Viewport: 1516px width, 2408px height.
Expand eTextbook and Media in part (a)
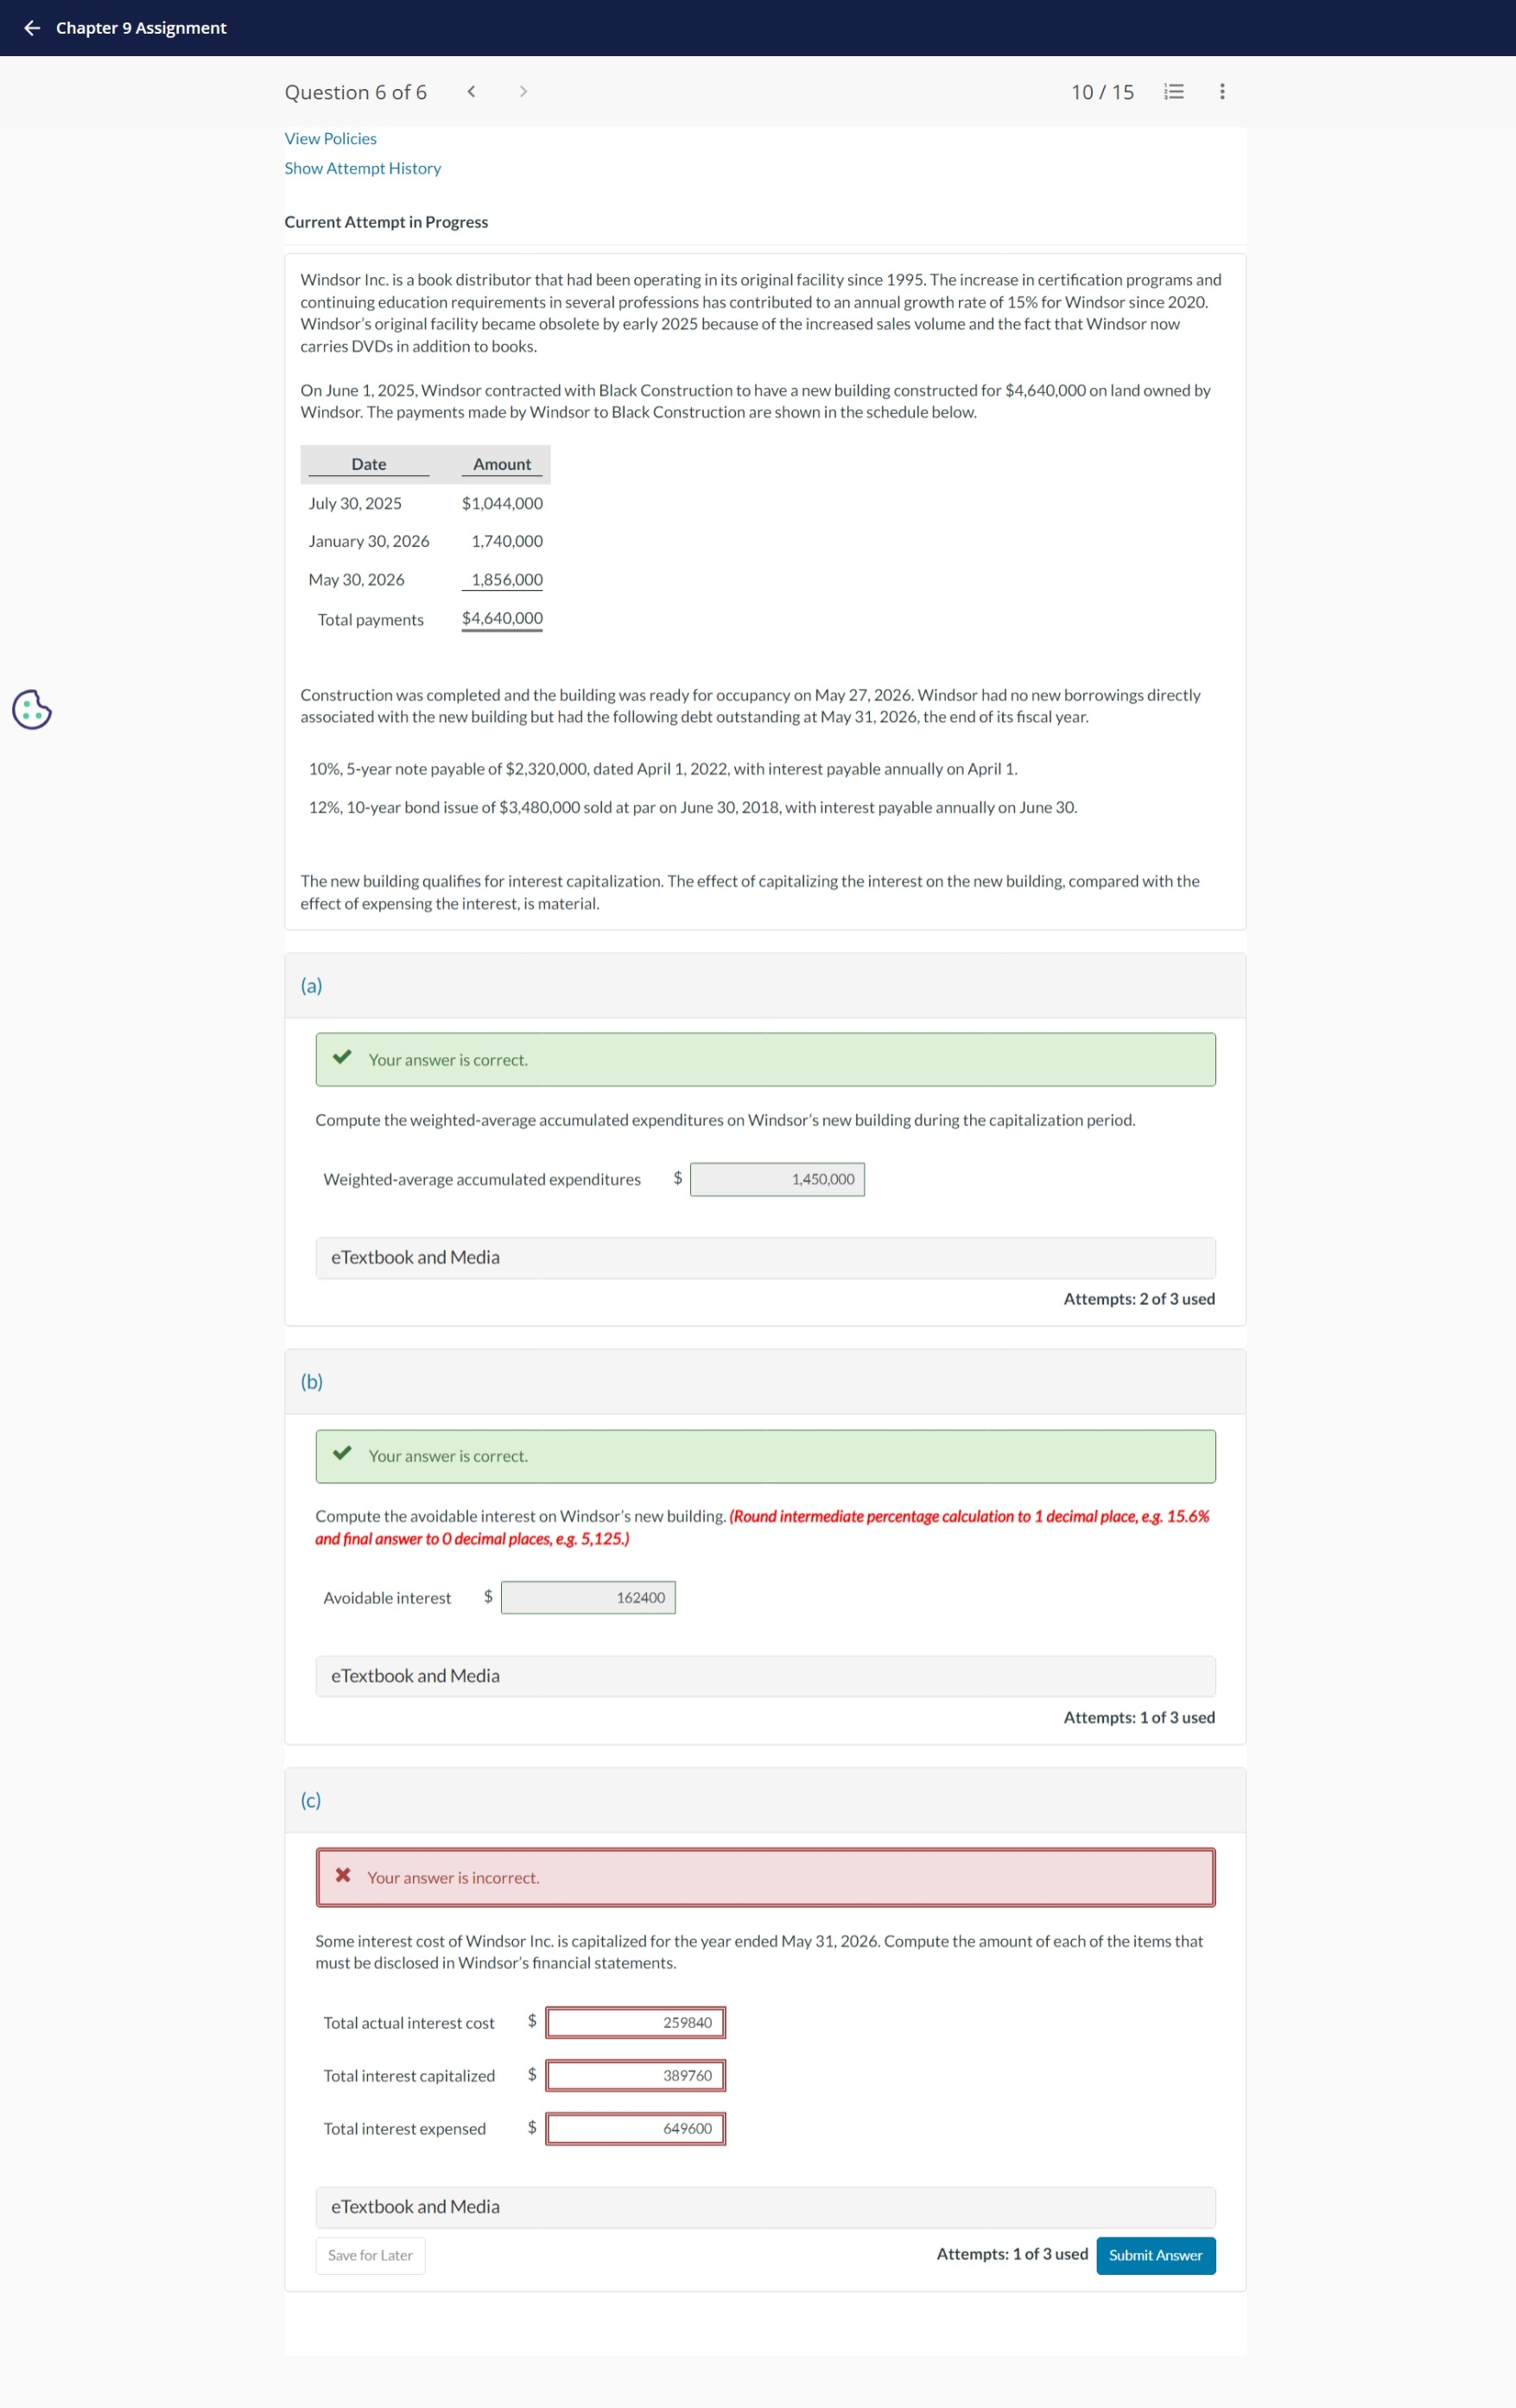[765, 1258]
